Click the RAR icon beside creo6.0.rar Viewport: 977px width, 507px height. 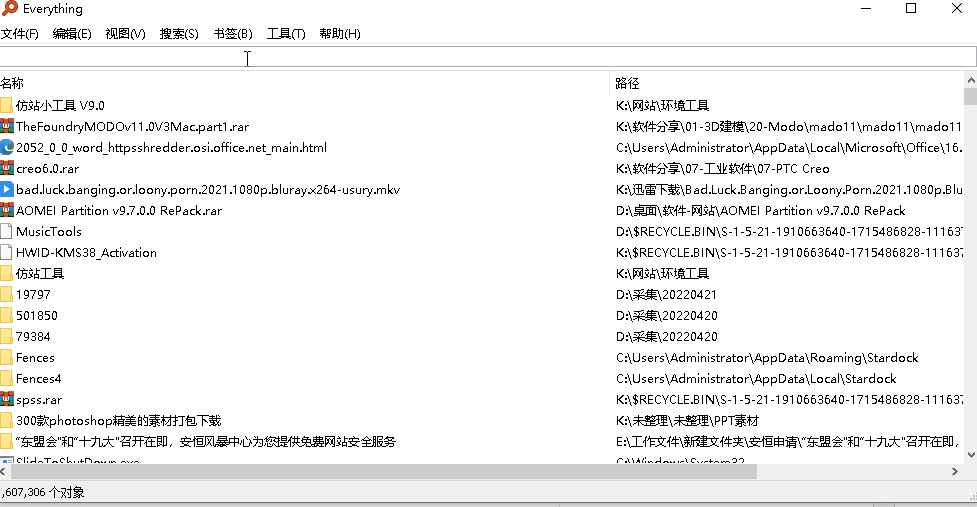point(6,168)
